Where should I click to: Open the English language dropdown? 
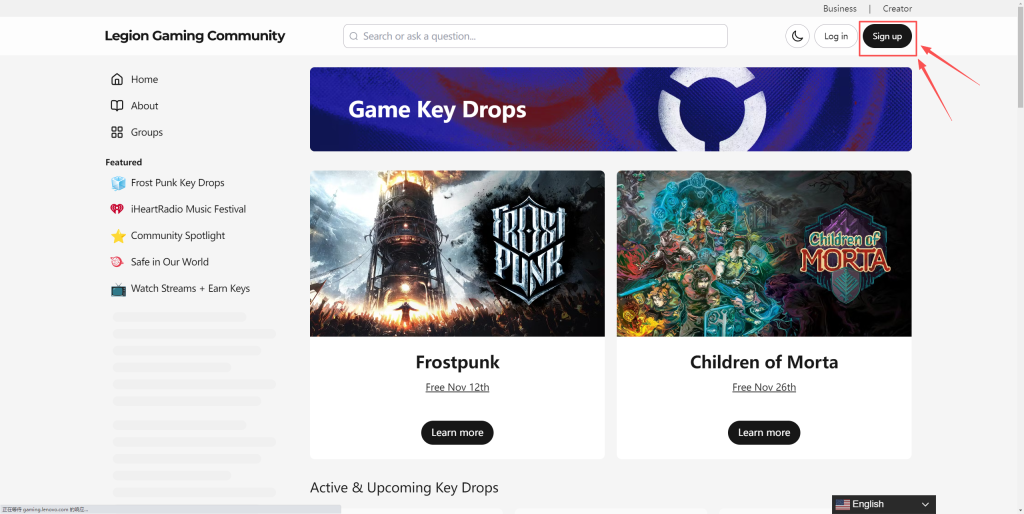(884, 504)
